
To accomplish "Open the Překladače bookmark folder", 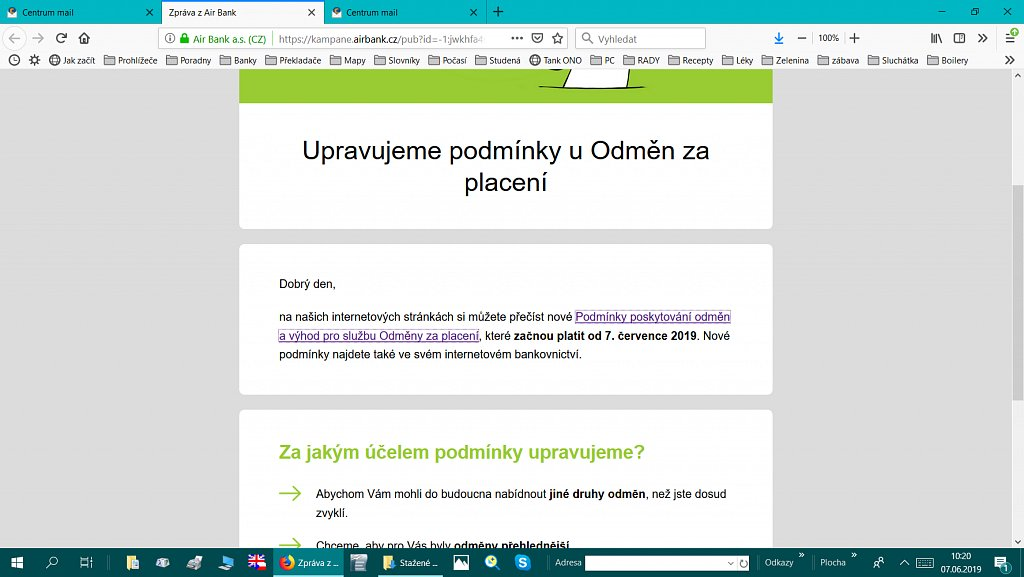I will point(293,60).
